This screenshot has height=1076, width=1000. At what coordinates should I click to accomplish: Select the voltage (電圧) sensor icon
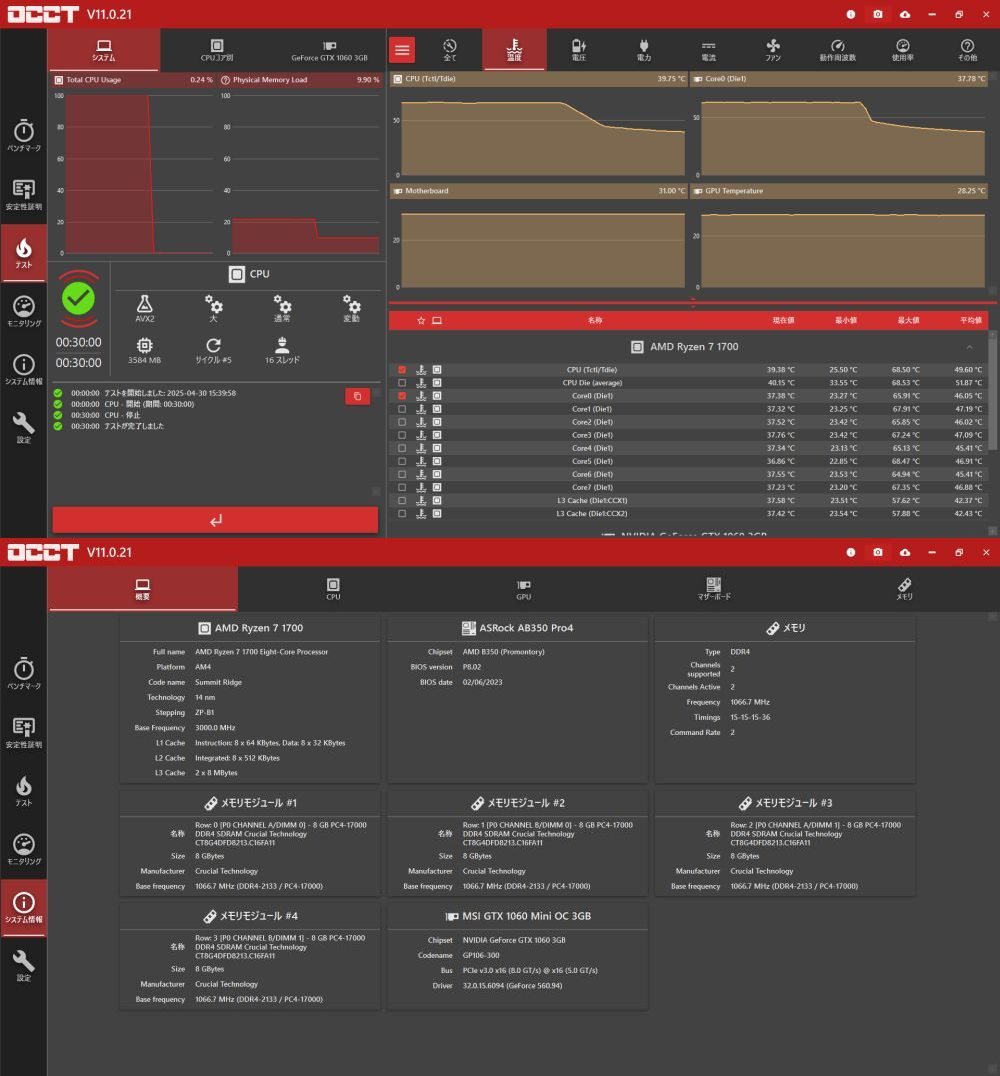(579, 49)
